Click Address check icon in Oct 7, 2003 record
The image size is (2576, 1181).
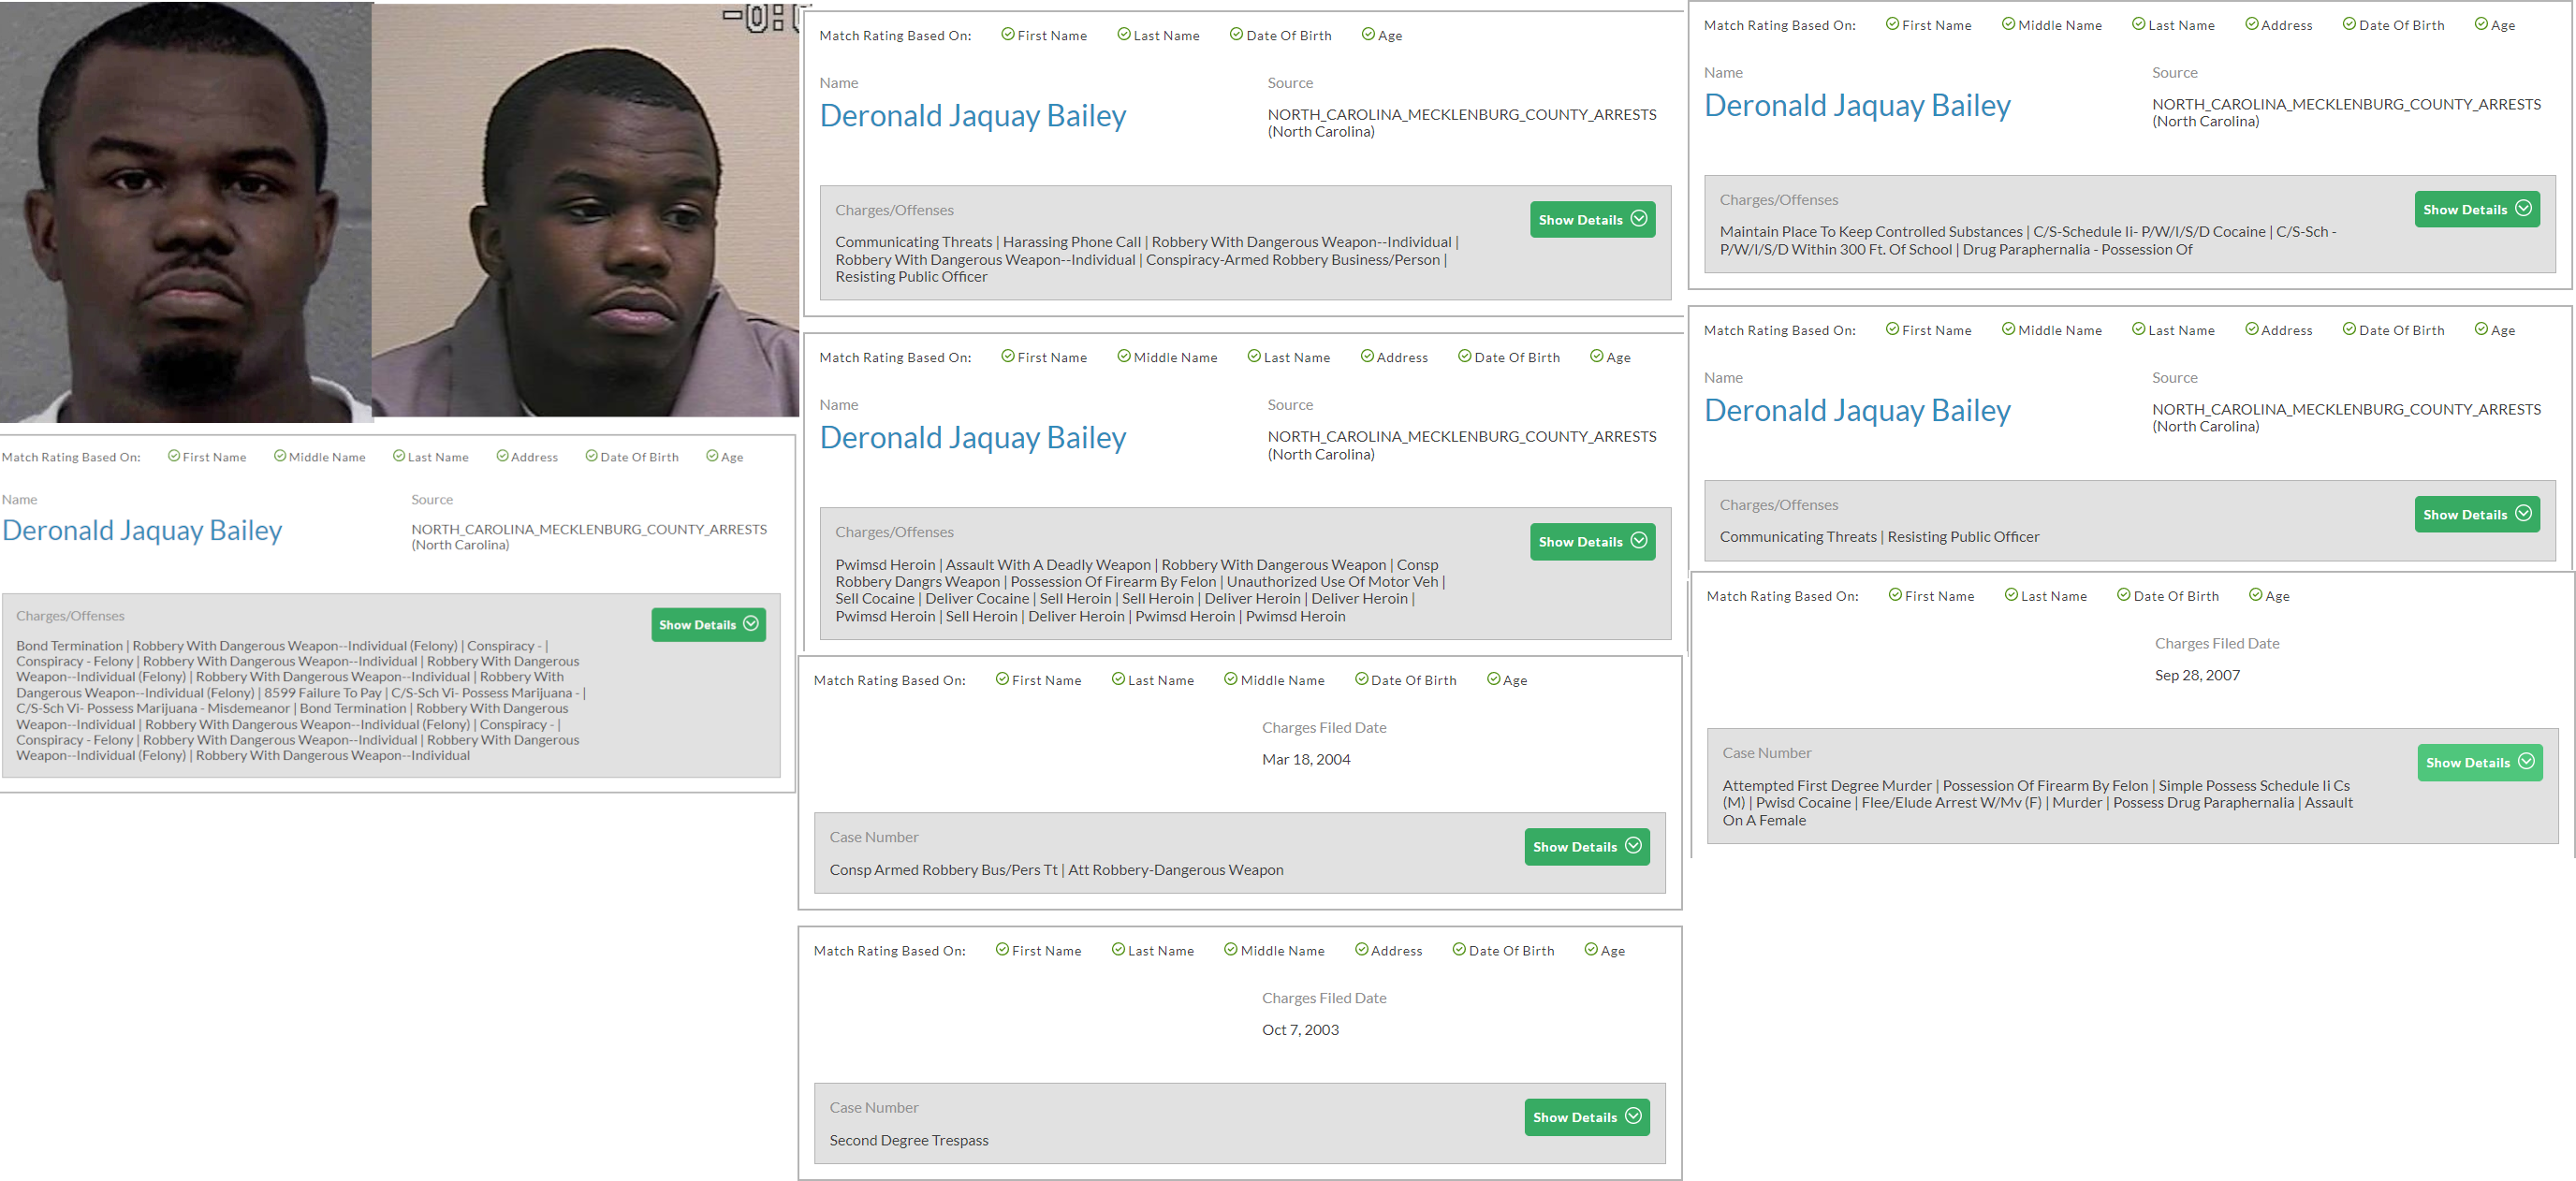click(x=1361, y=950)
